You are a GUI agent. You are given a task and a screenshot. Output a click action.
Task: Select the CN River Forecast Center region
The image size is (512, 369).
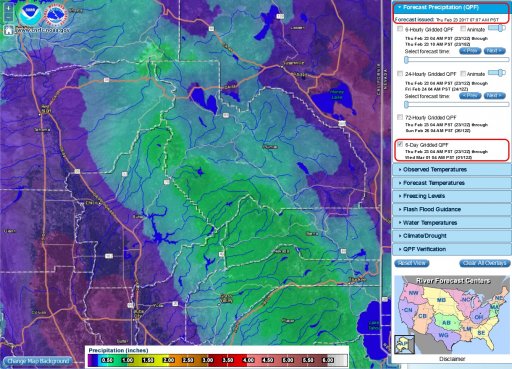(x=408, y=310)
